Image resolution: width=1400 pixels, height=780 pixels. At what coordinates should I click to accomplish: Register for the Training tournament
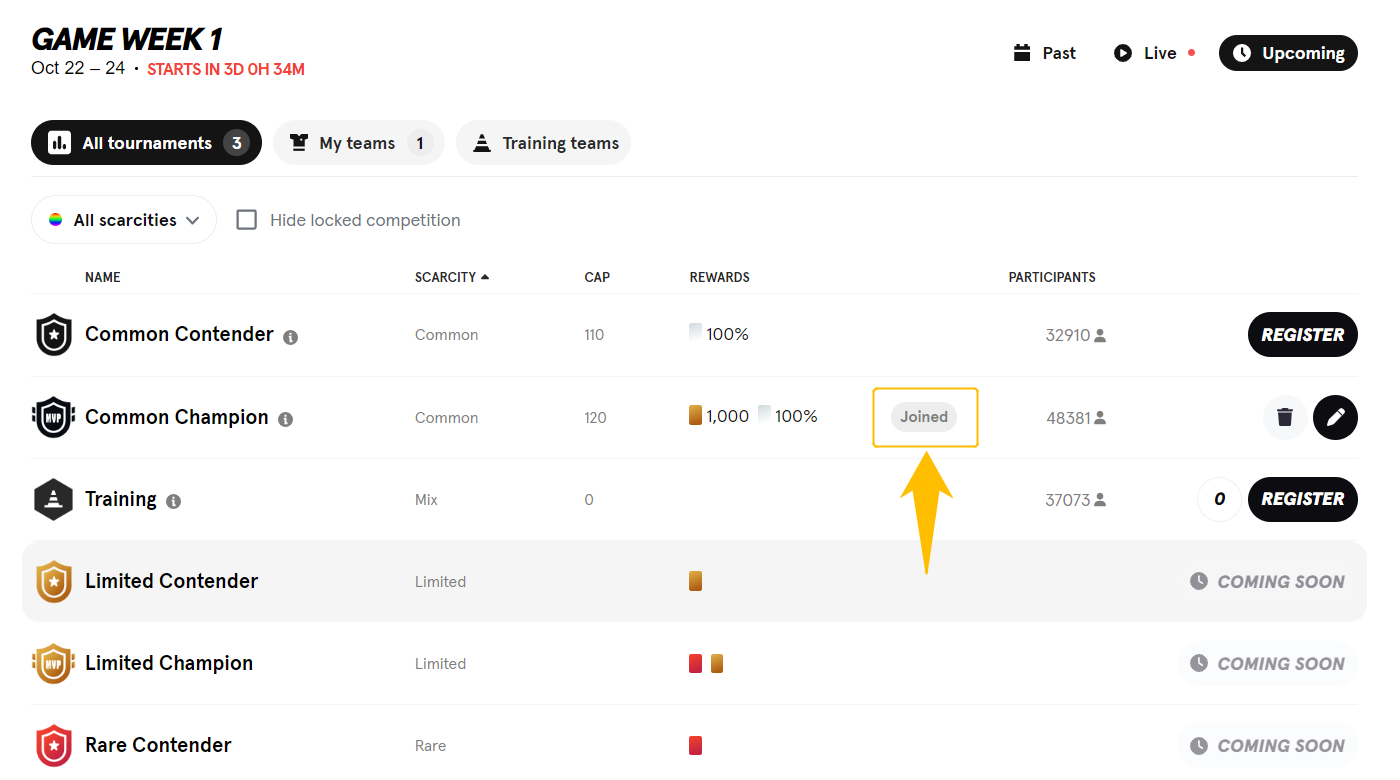click(1303, 499)
